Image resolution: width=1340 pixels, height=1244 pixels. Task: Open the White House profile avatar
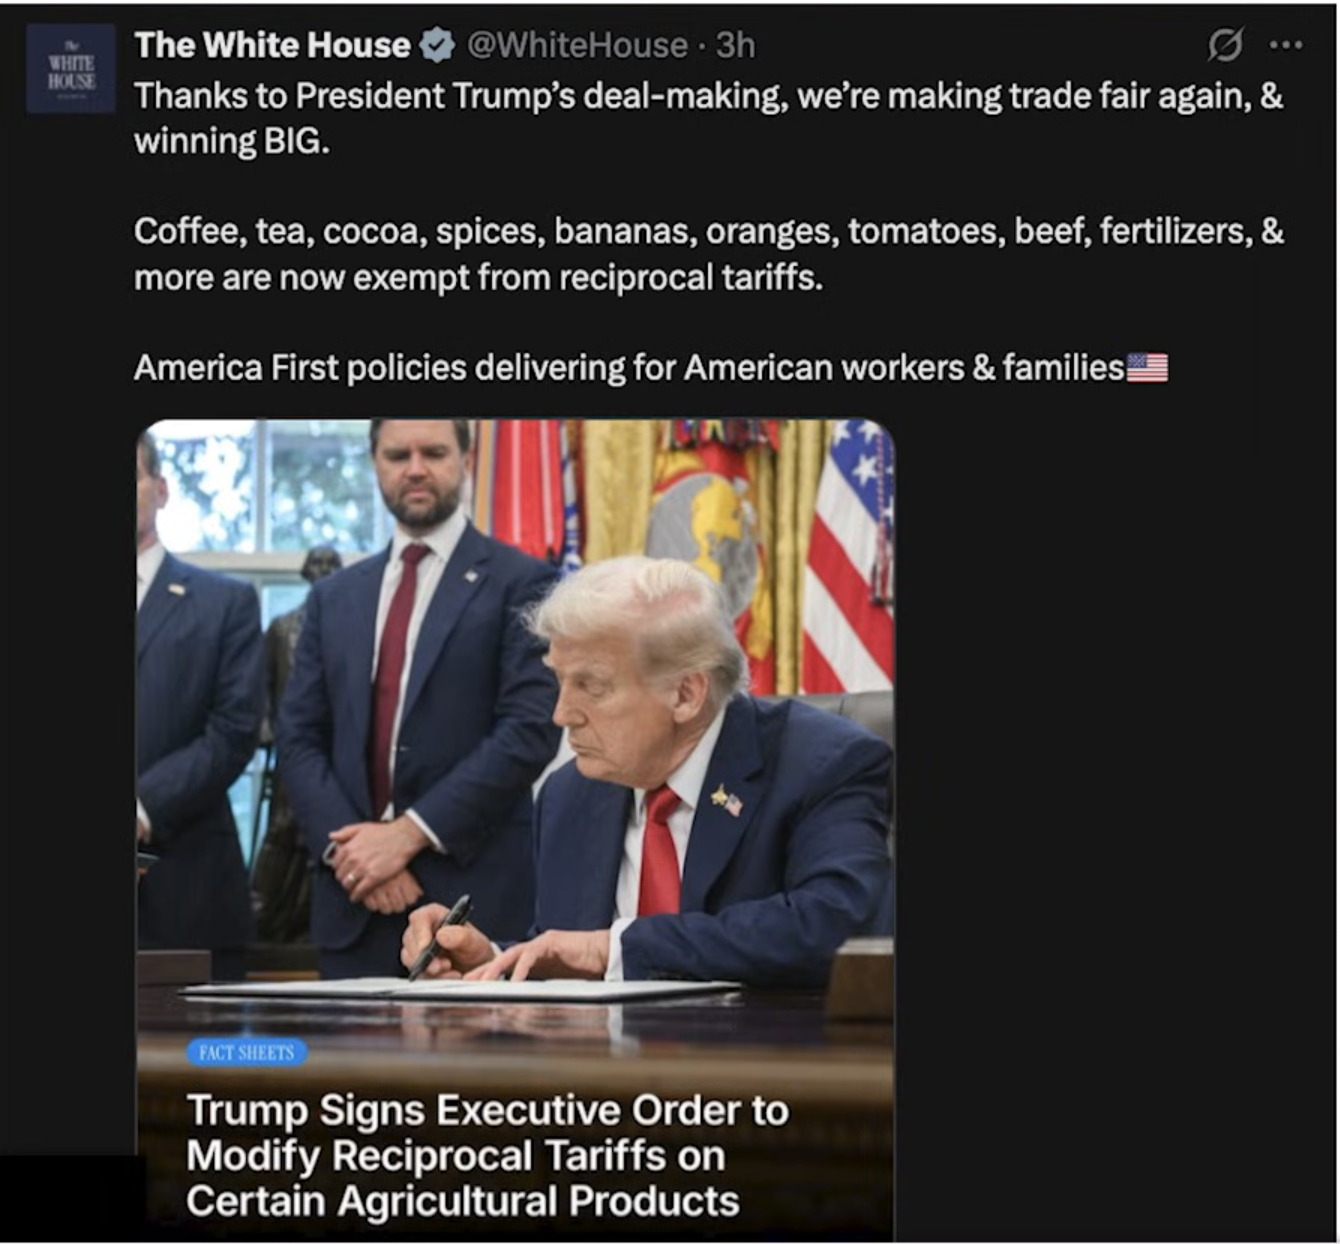[x=71, y=69]
